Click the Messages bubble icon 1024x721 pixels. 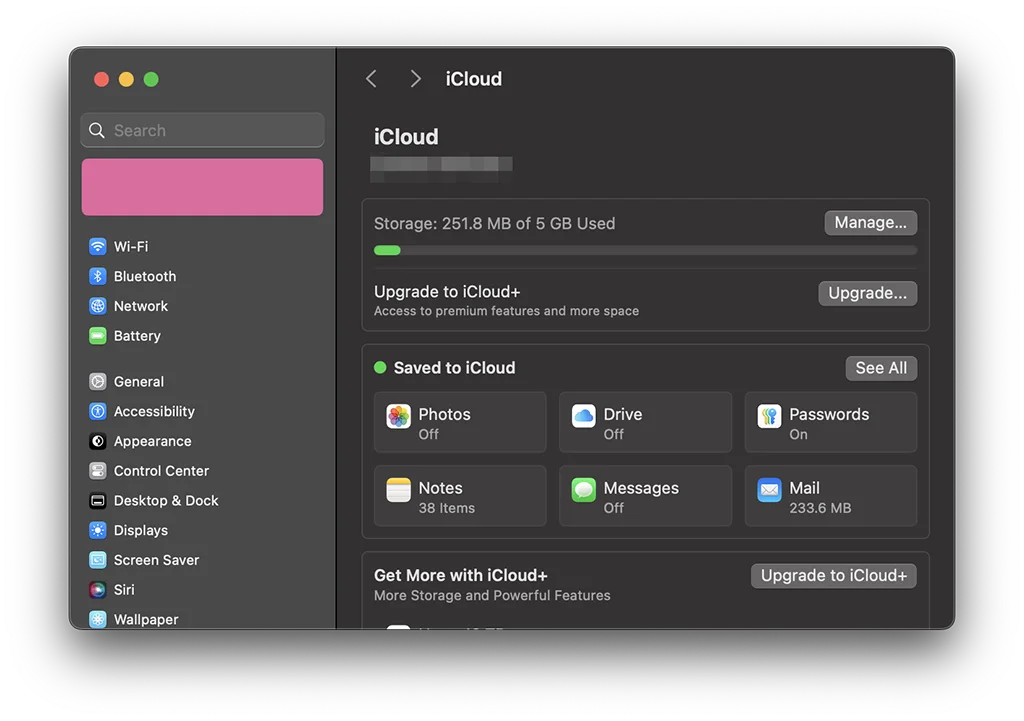pos(584,490)
